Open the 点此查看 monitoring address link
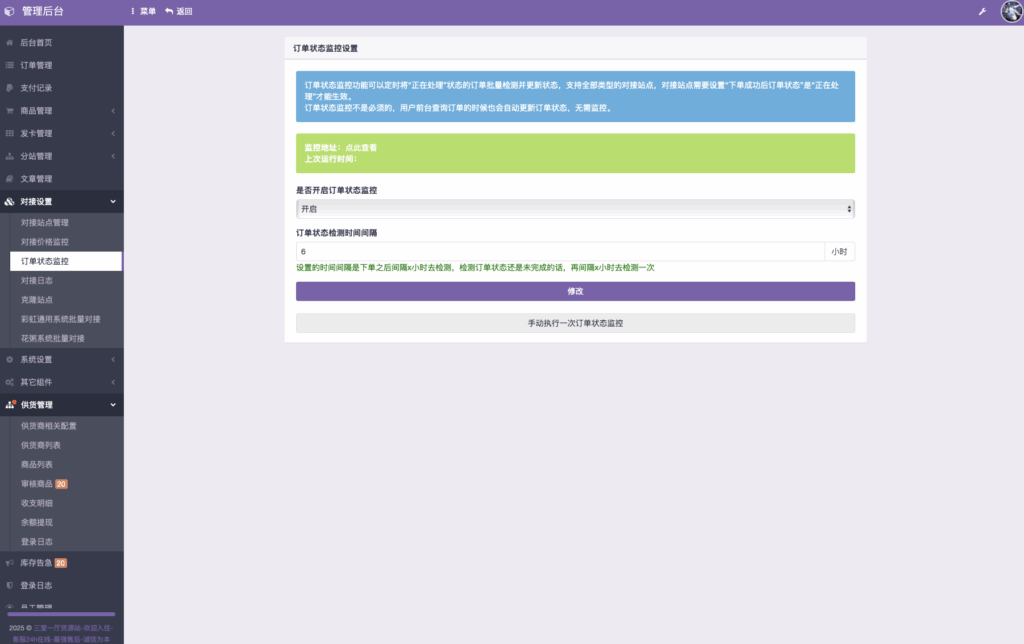 (x=361, y=148)
